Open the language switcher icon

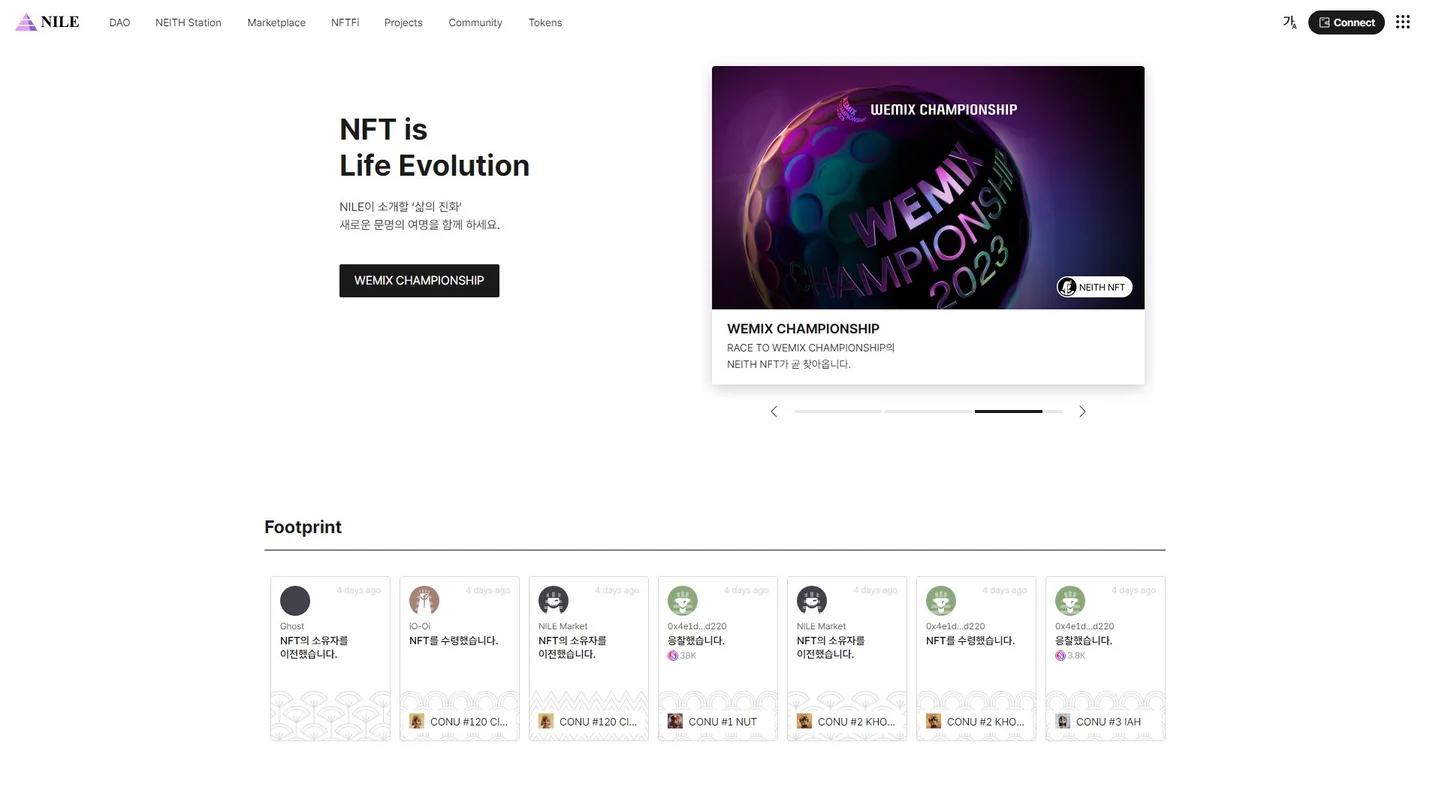point(1289,22)
